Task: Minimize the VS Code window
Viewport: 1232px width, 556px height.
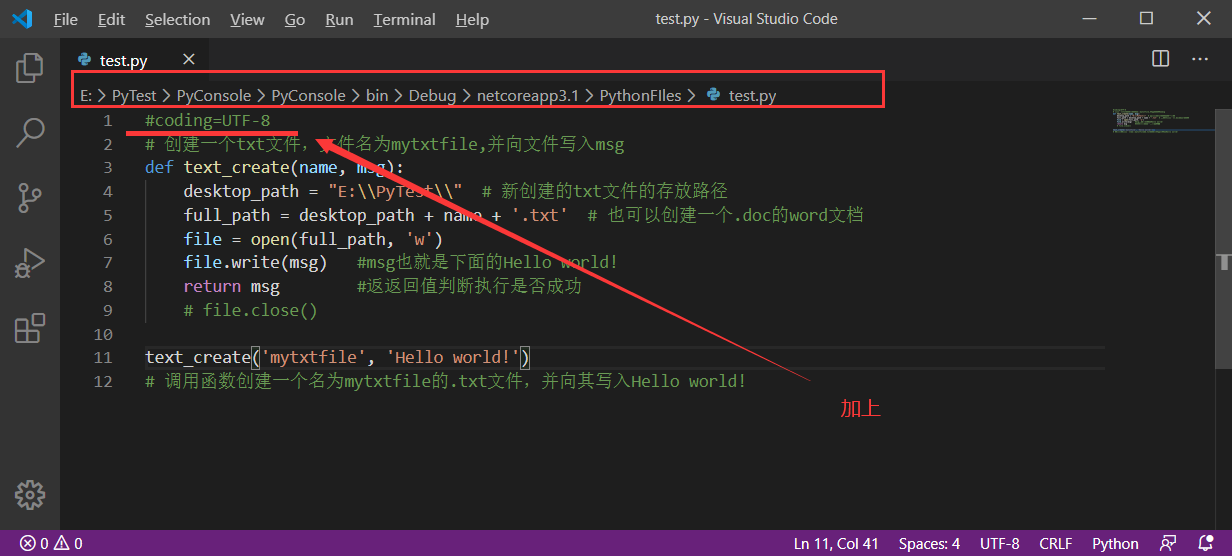Action: pyautogui.click(x=1092, y=19)
